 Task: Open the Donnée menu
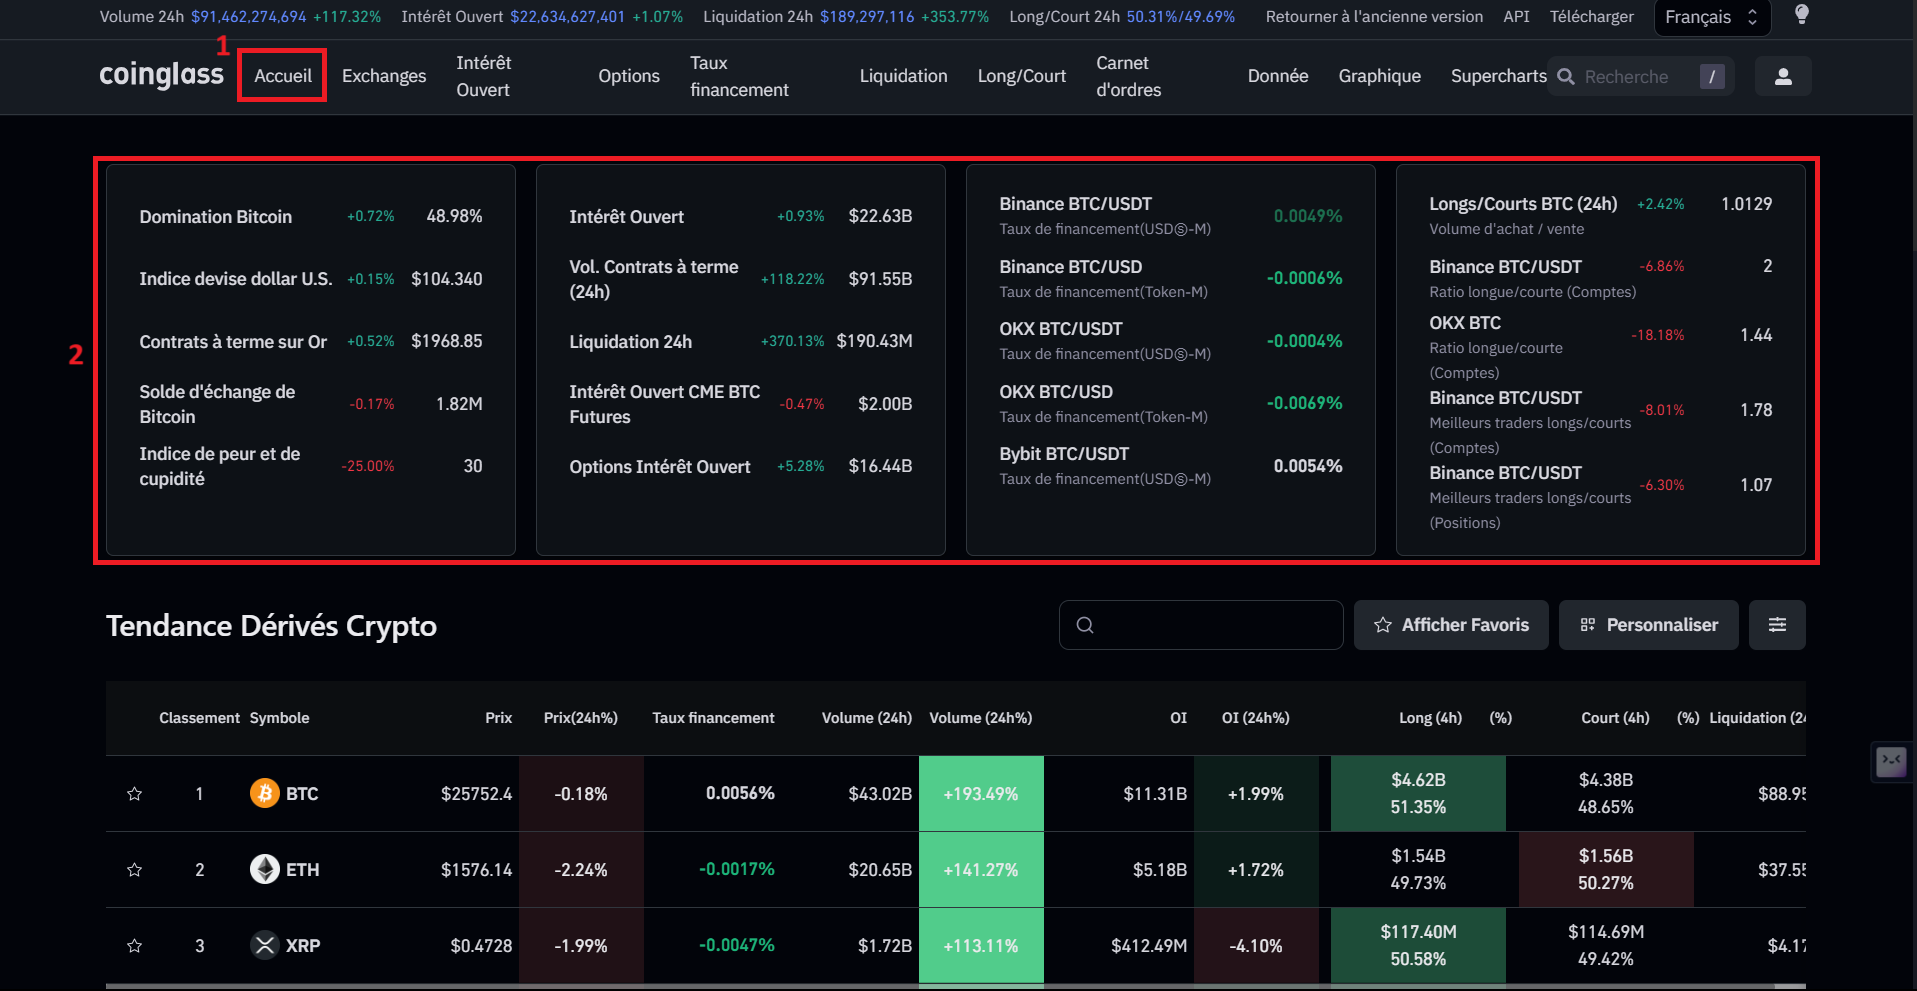tap(1278, 76)
